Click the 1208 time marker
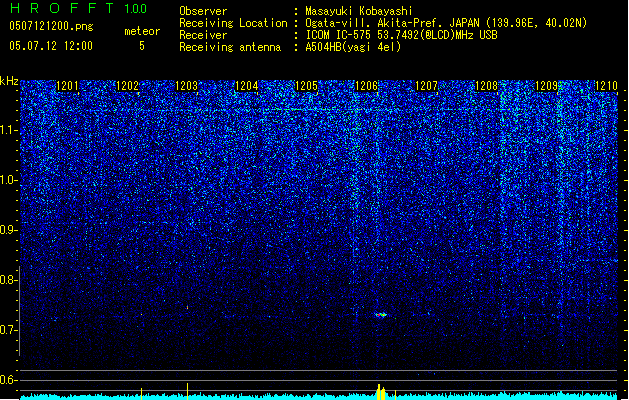This screenshot has height=400, width=629. pyautogui.click(x=487, y=86)
